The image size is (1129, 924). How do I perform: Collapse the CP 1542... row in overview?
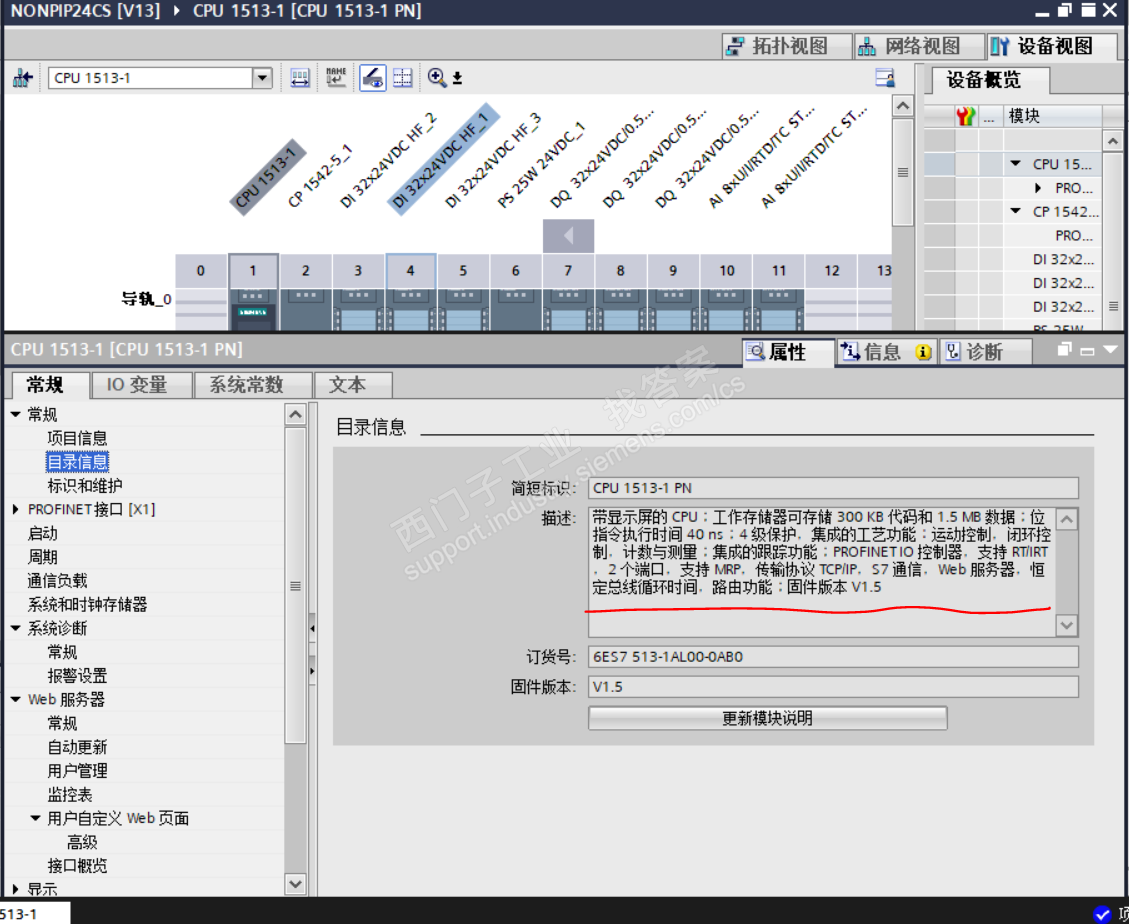(1016, 211)
